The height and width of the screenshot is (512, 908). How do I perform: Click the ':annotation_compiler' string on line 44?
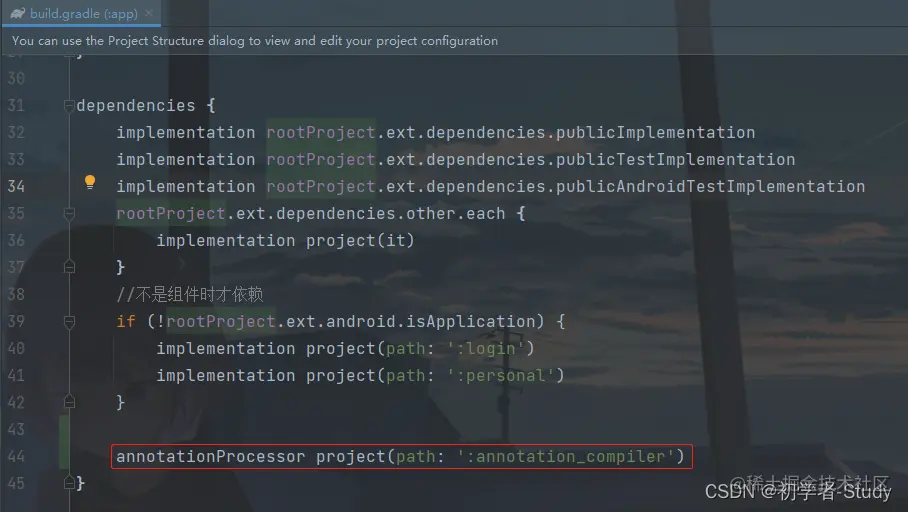[565, 456]
